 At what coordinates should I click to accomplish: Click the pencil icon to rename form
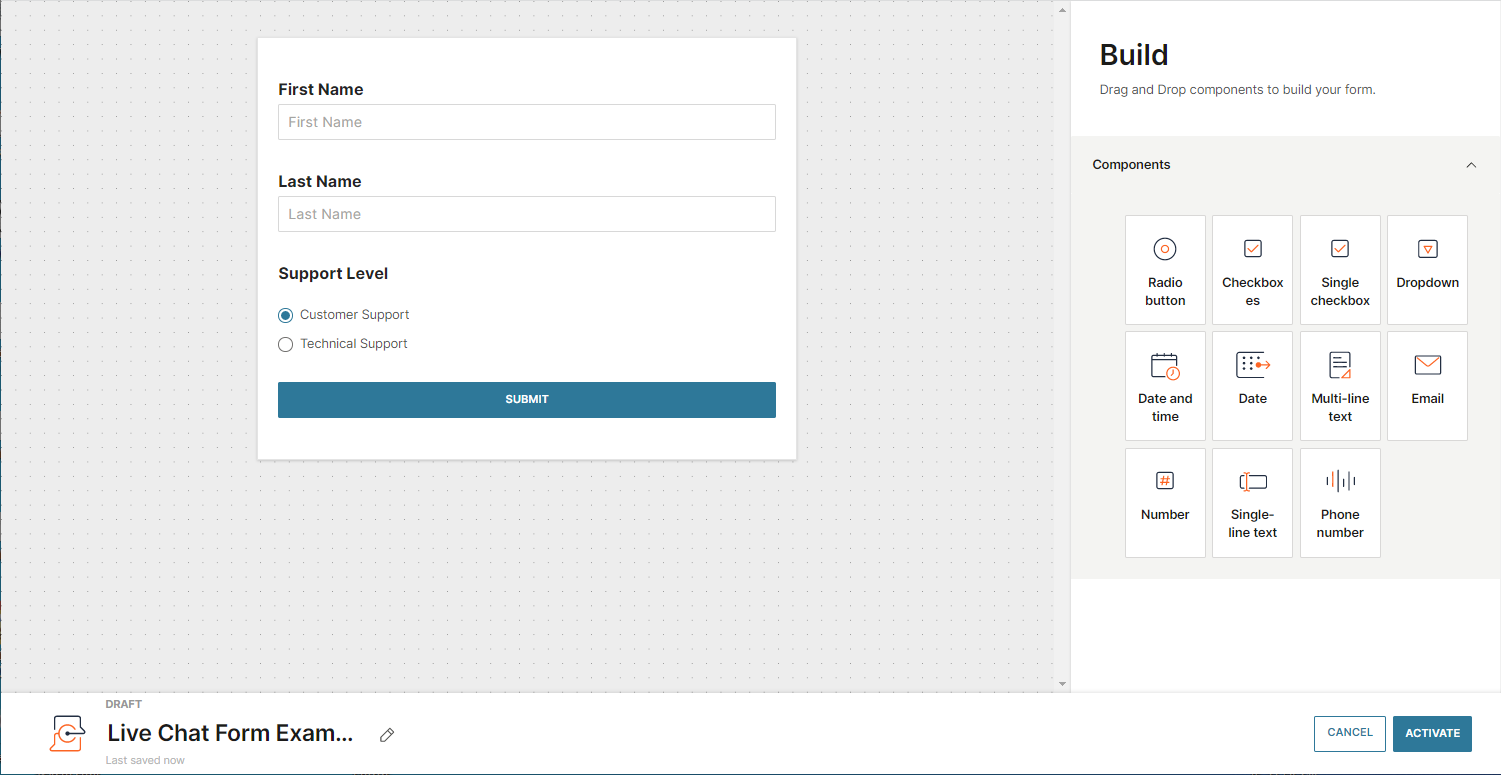387,735
